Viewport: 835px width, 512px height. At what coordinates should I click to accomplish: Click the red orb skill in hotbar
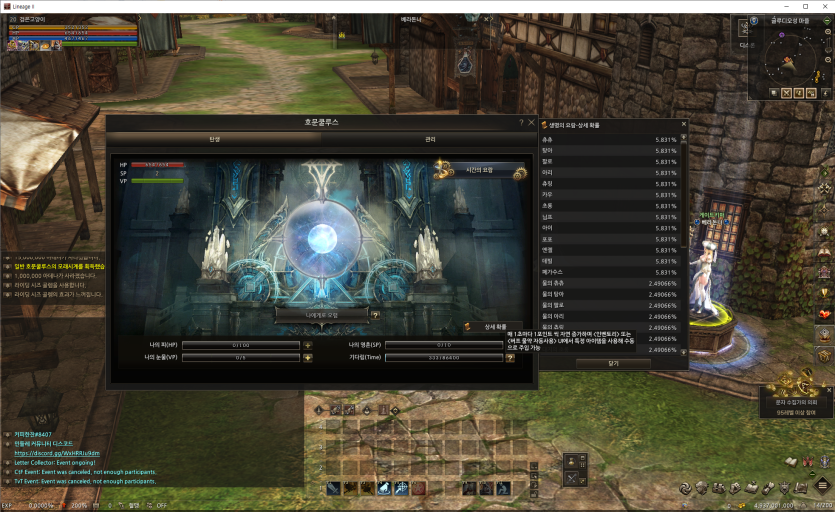click(x=419, y=488)
